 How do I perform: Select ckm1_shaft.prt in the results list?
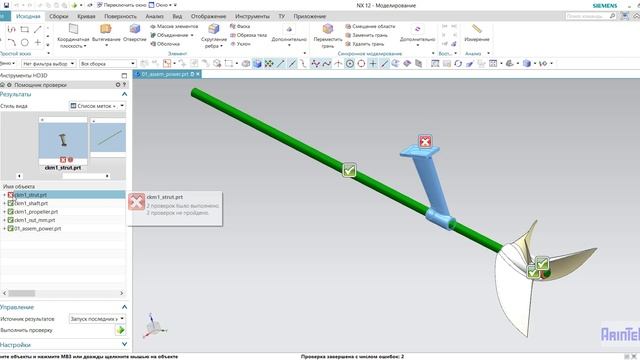pos(31,203)
